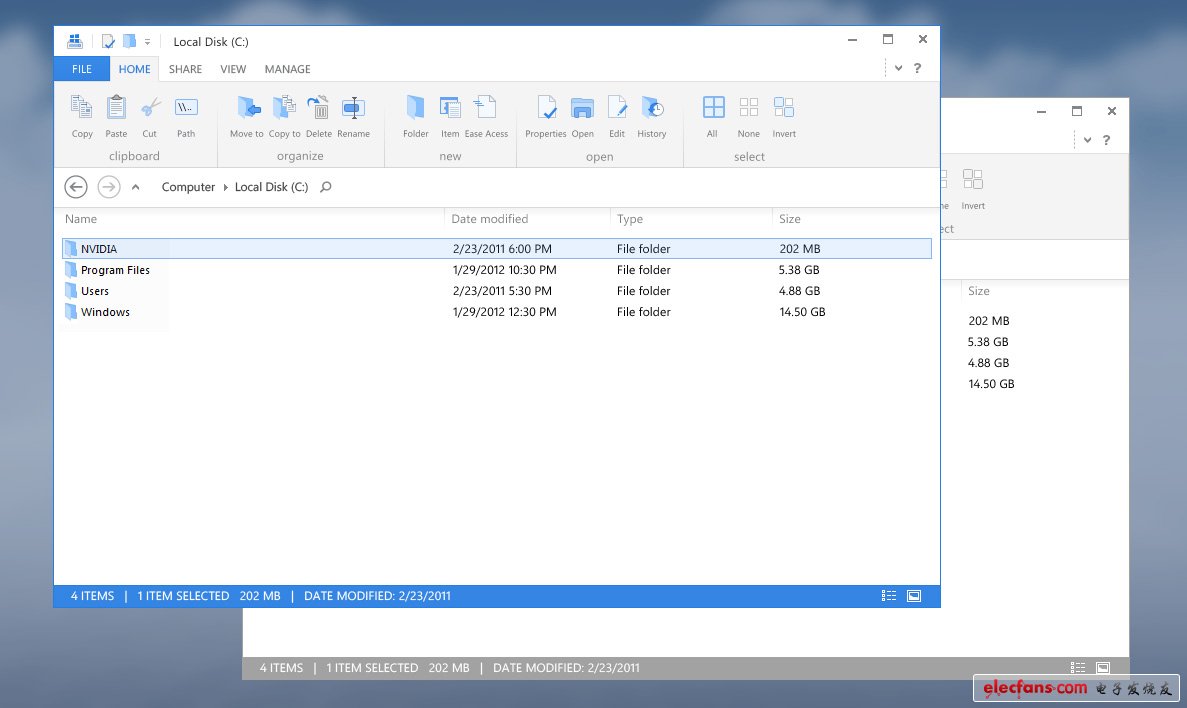Click the Copy icon in clipboard group
Screen dimensions: 1187x708
click(x=82, y=108)
